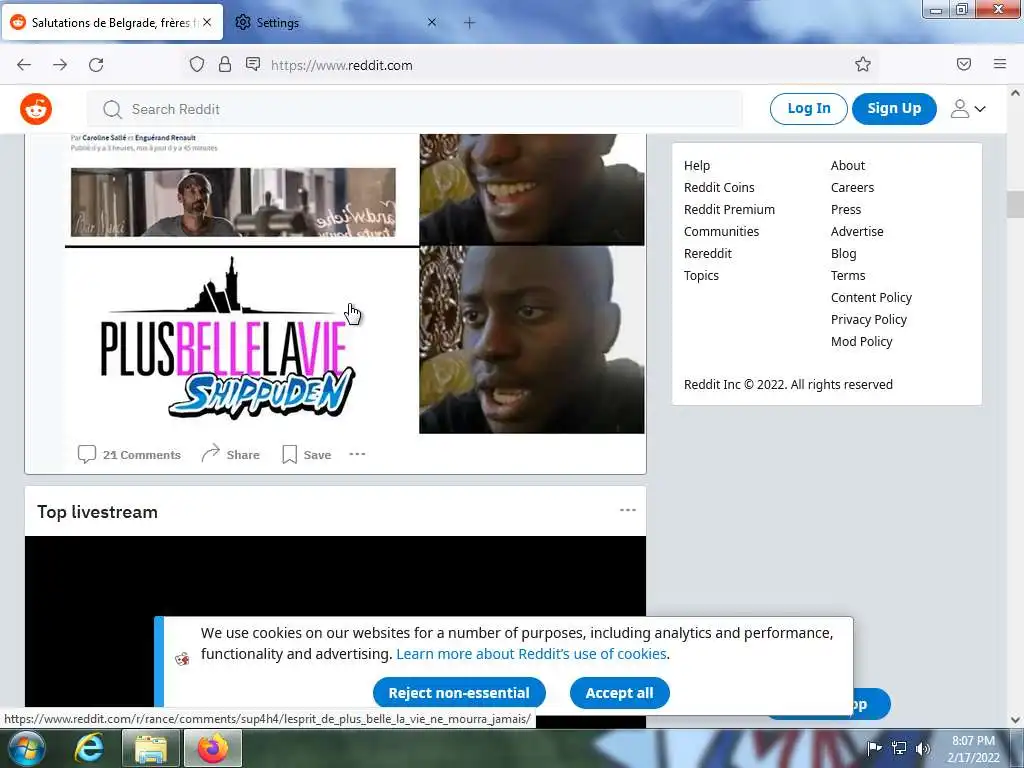The width and height of the screenshot is (1024, 768).
Task: Click the Careers link
Action: coord(852,187)
